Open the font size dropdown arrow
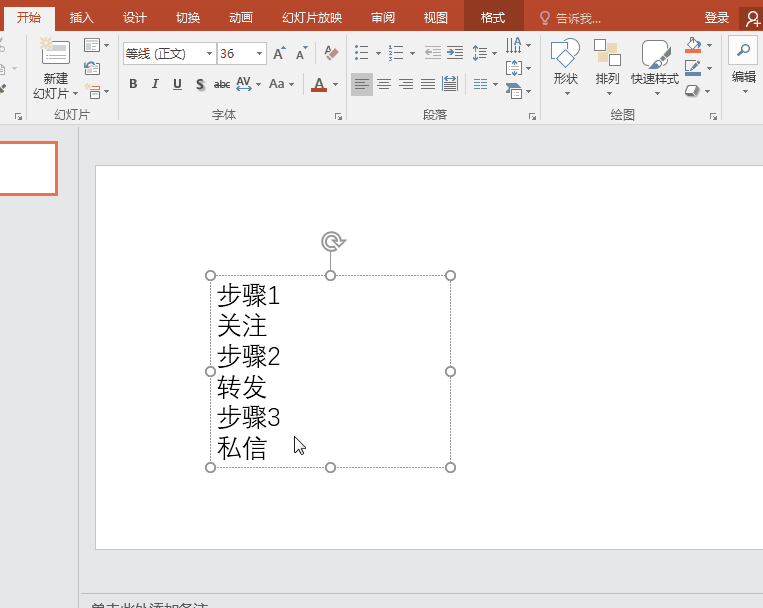The image size is (763, 608). pyautogui.click(x=260, y=54)
